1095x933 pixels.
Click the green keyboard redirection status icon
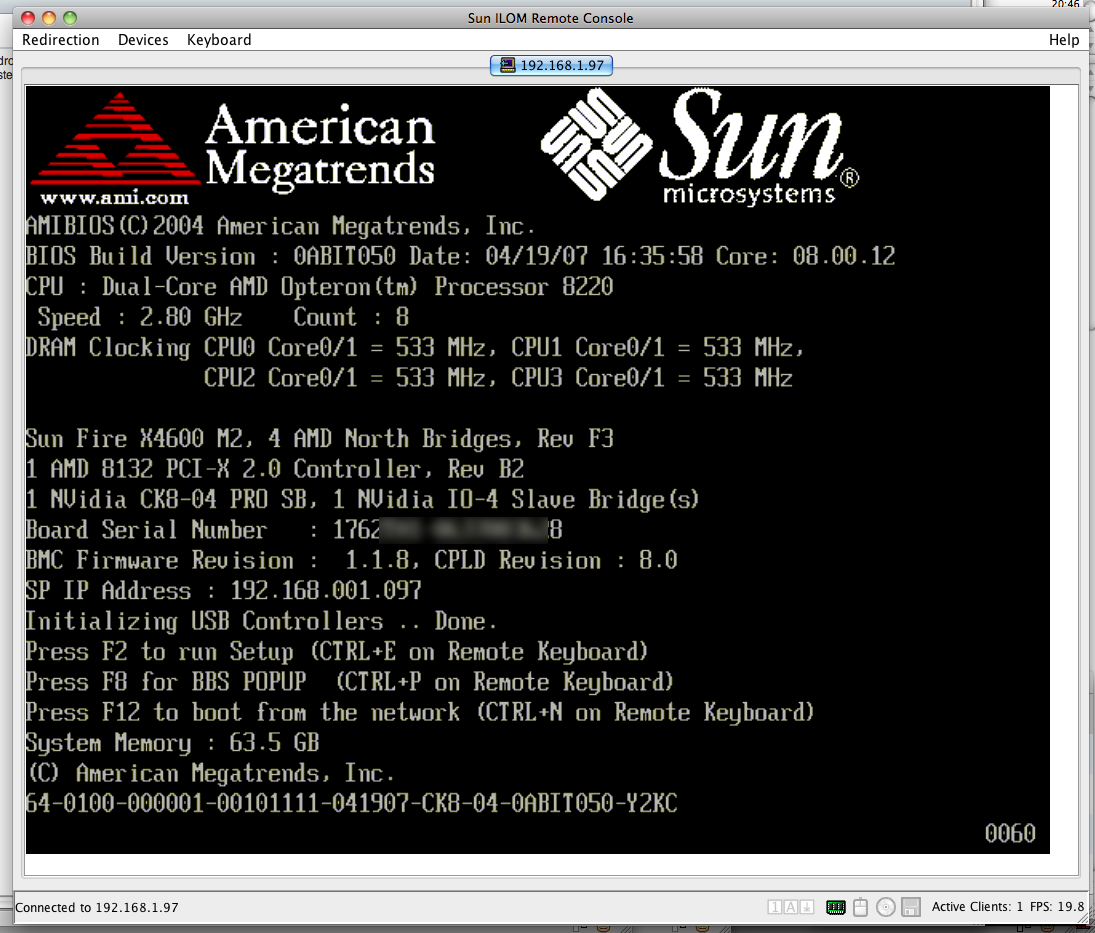pyautogui.click(x=836, y=907)
